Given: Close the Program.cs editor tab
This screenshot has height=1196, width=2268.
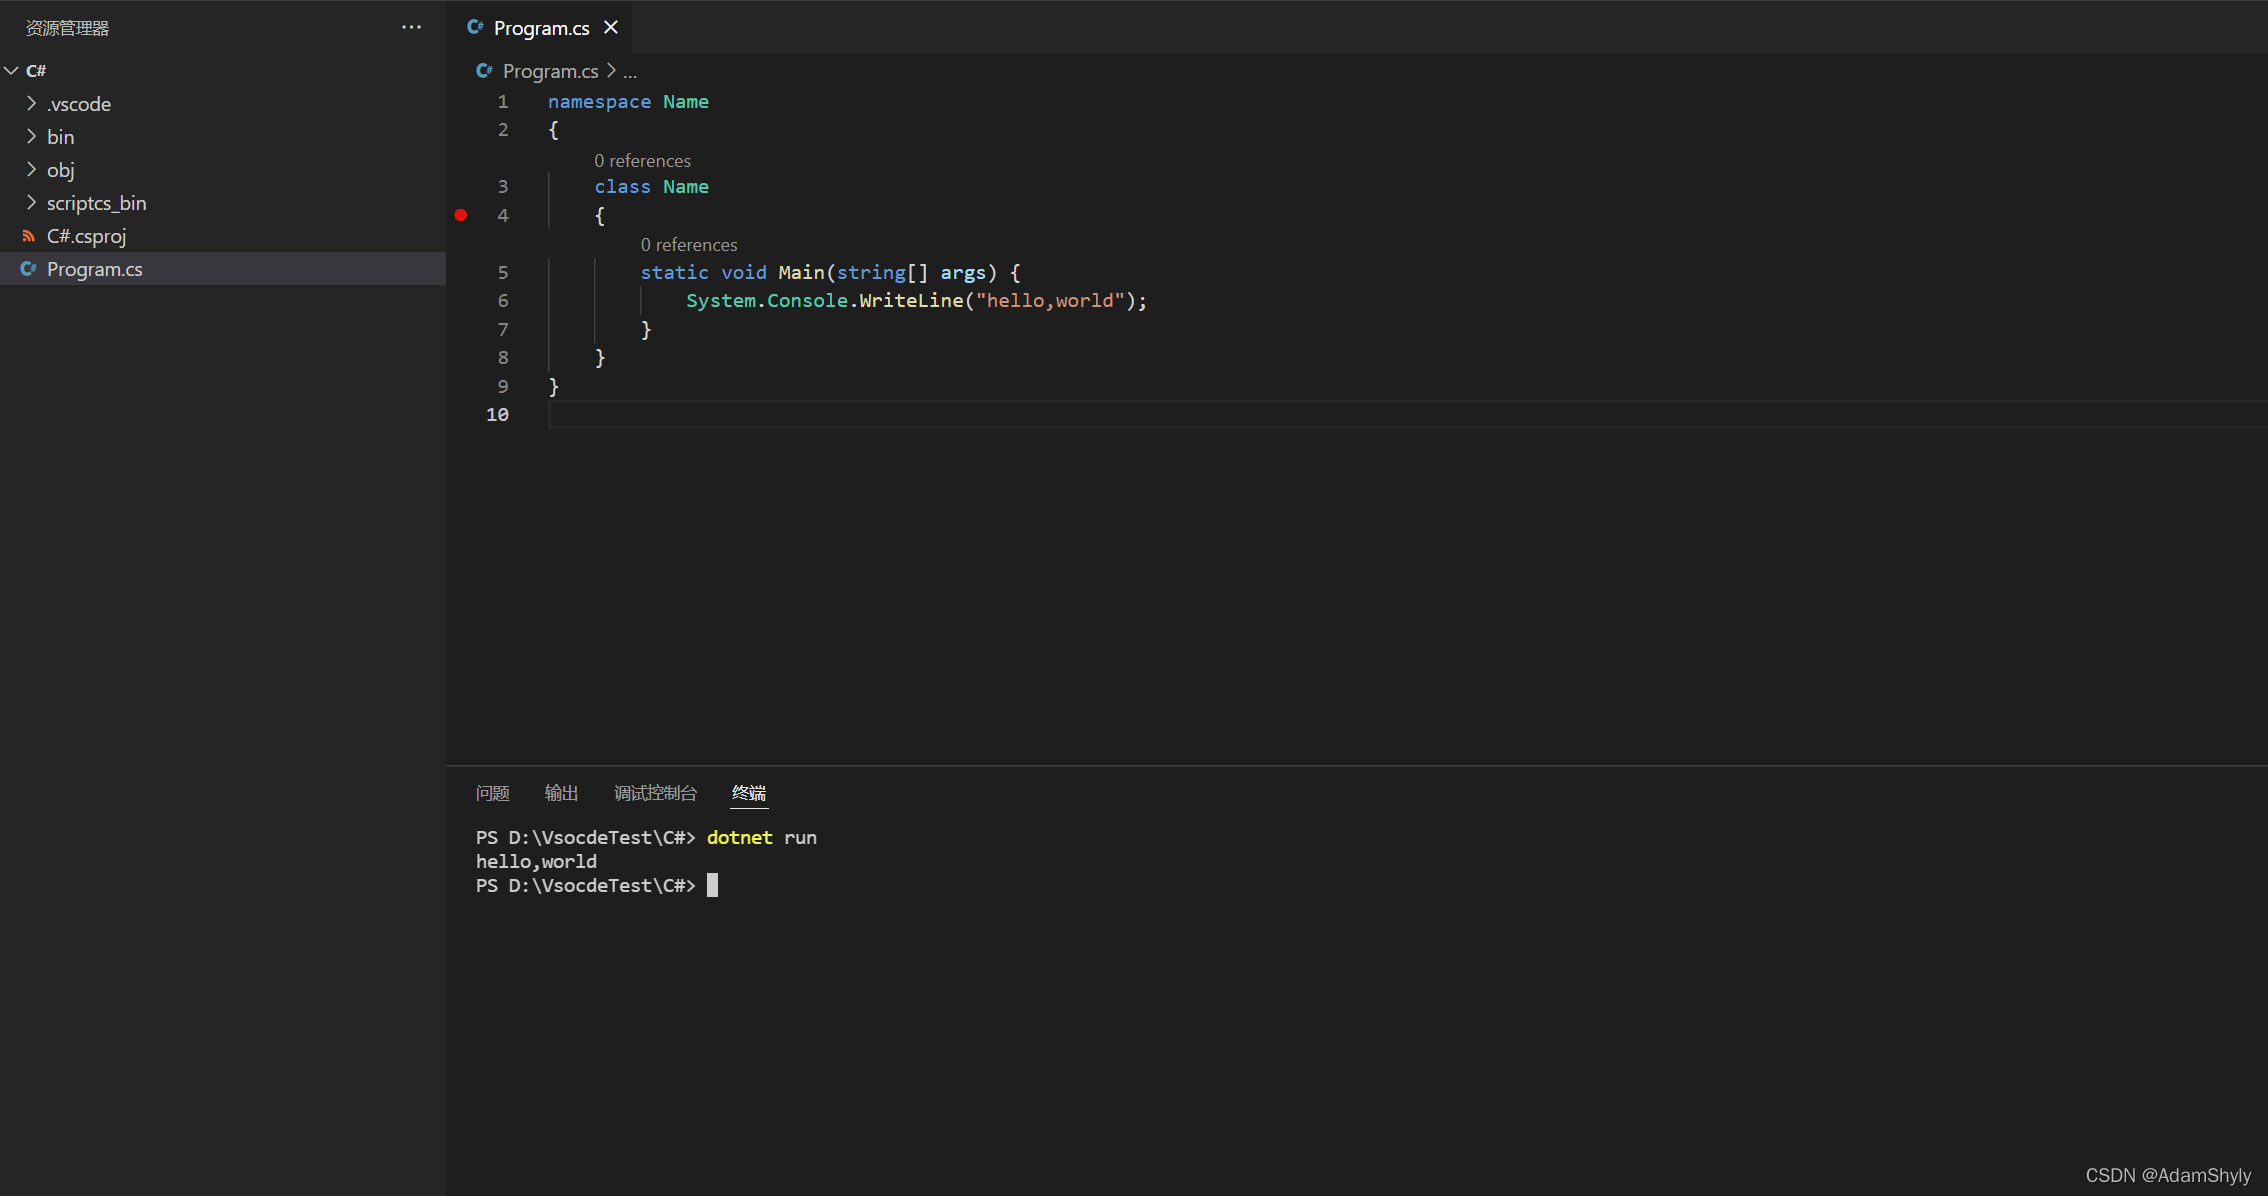Looking at the screenshot, I should click(x=611, y=27).
